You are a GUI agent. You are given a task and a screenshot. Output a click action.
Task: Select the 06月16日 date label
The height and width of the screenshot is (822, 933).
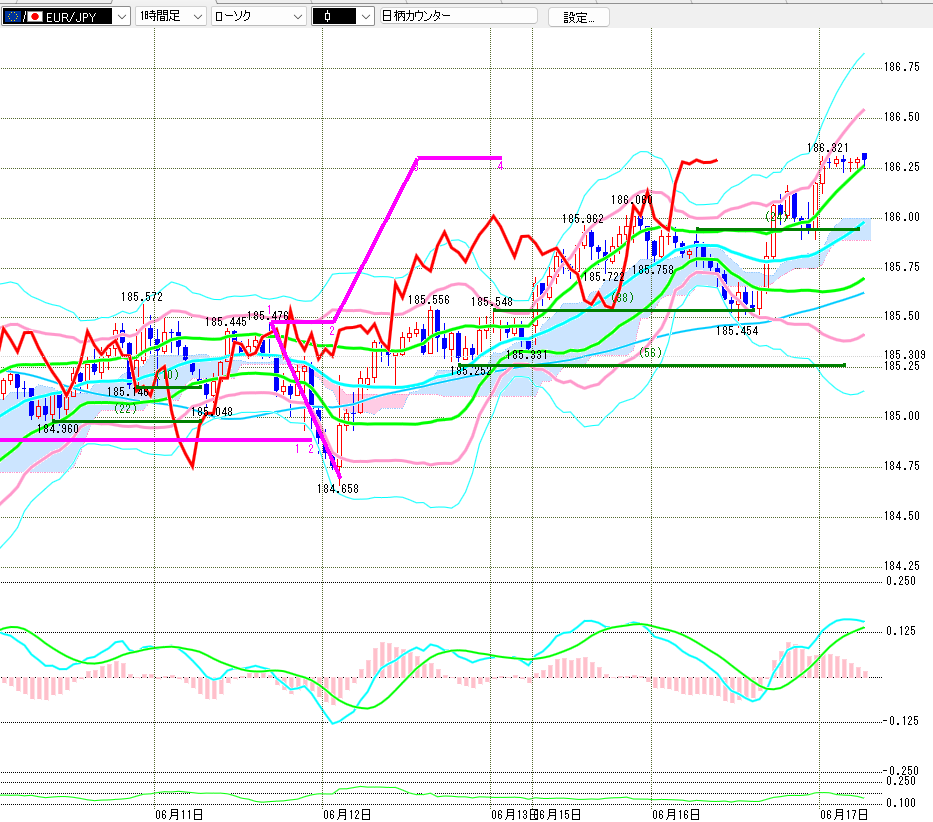[x=675, y=814]
